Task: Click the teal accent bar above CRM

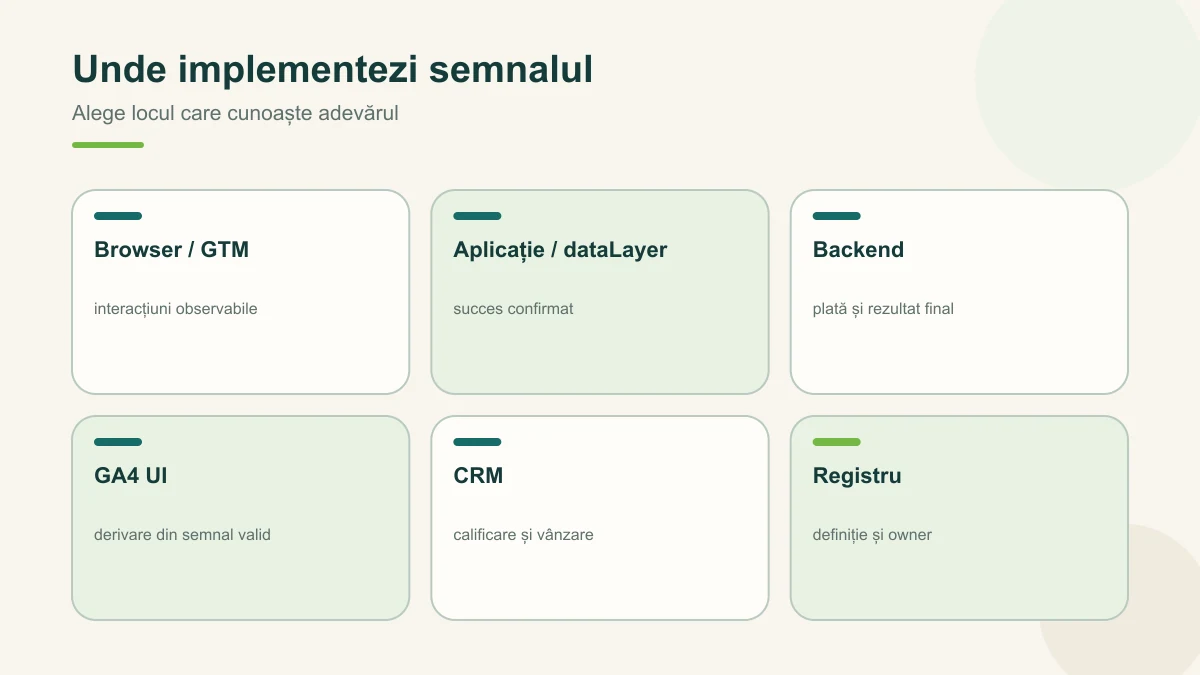Action: [477, 442]
